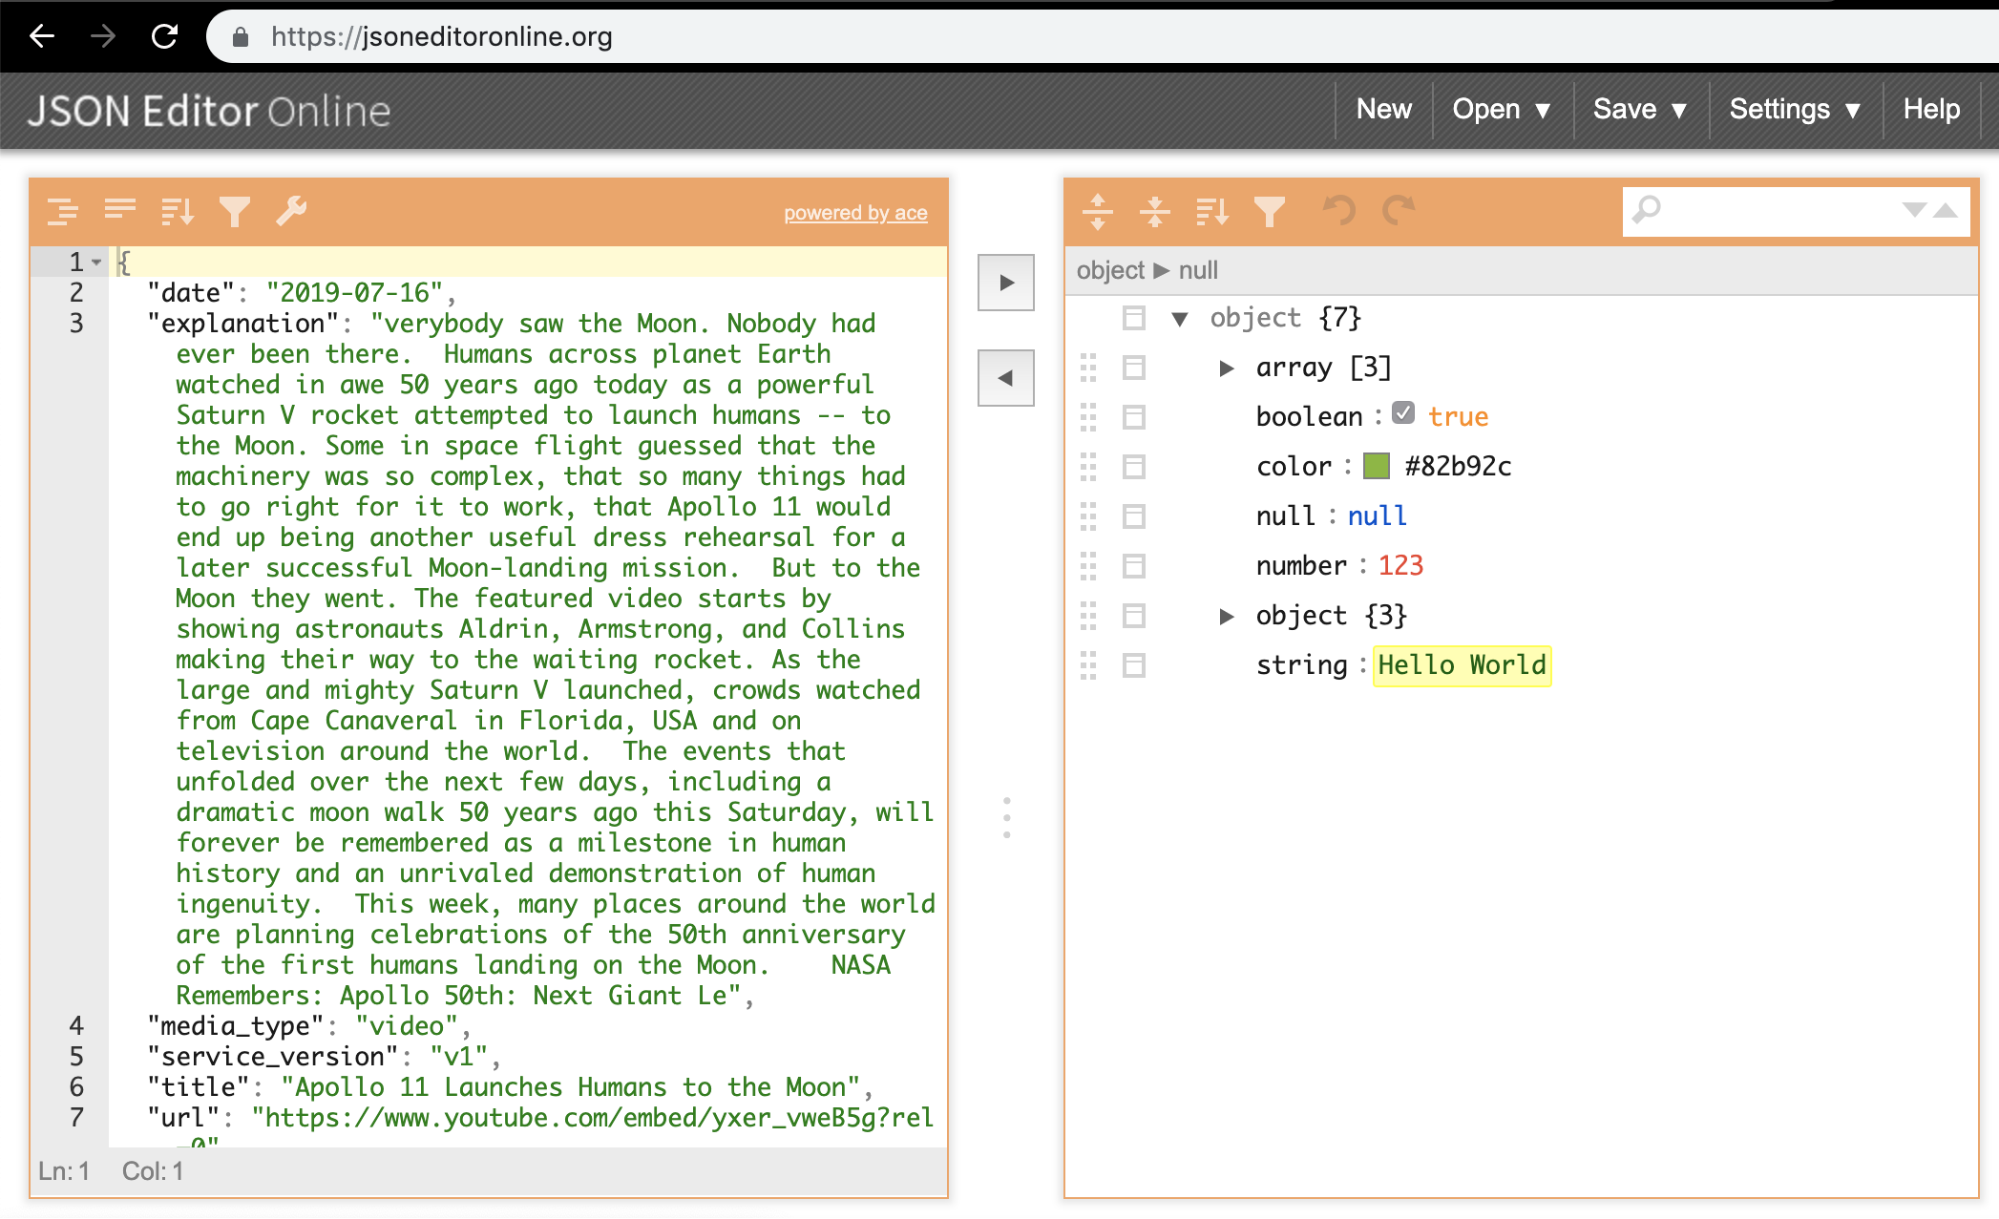The width and height of the screenshot is (1999, 1219).
Task: Undo last action in tree editor
Action: point(1339,210)
